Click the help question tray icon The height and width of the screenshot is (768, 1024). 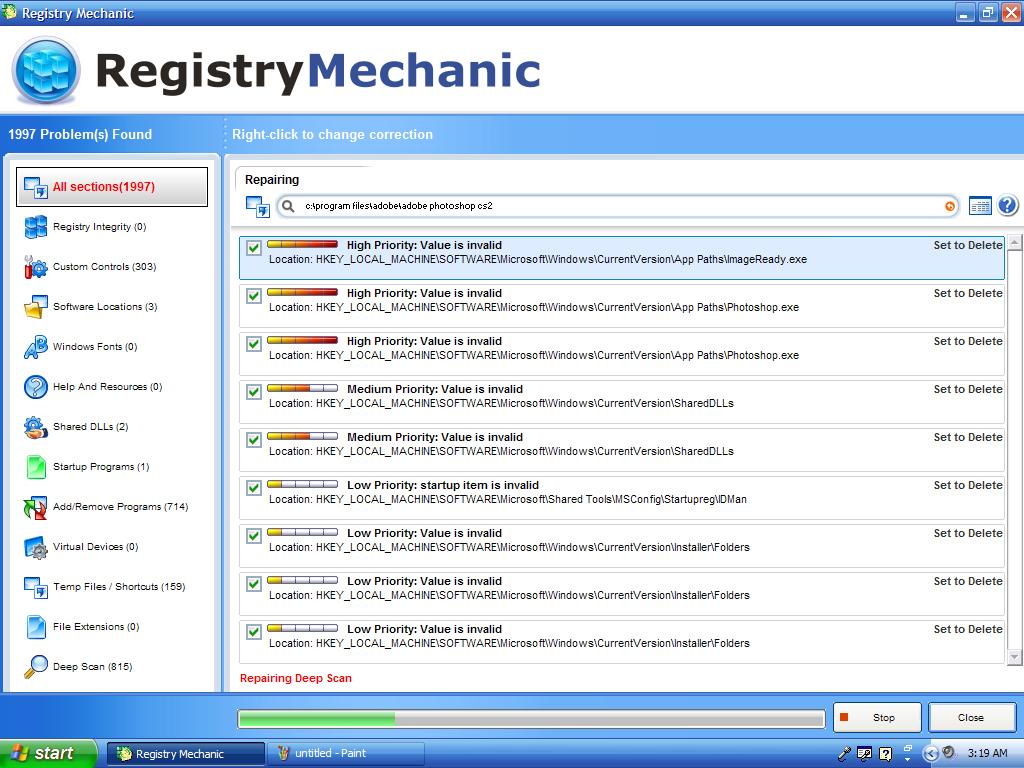tap(886, 754)
